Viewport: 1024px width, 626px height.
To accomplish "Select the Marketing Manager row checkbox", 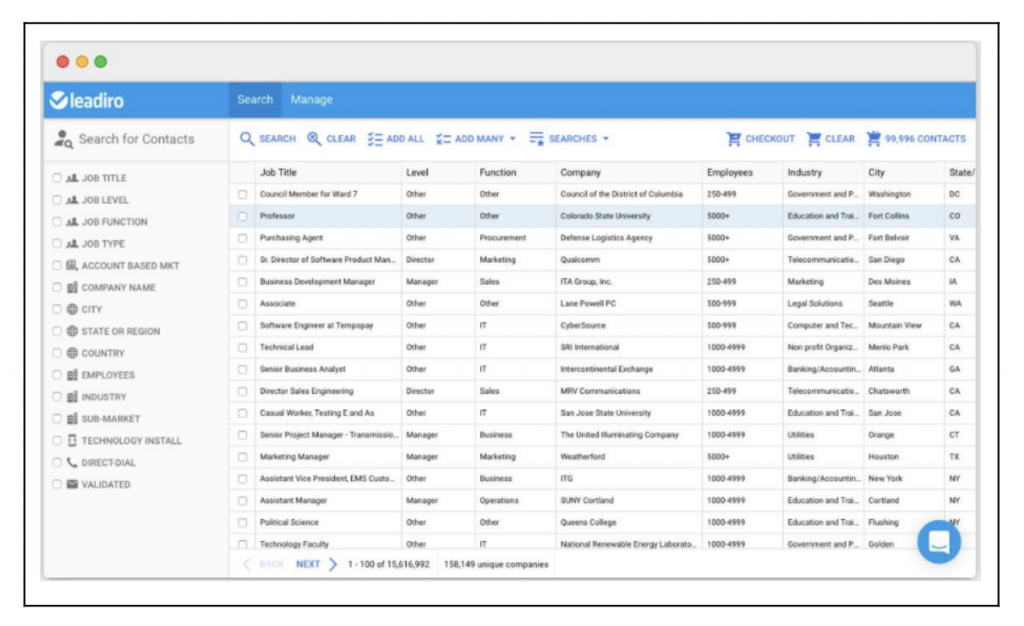I will 242,457.
